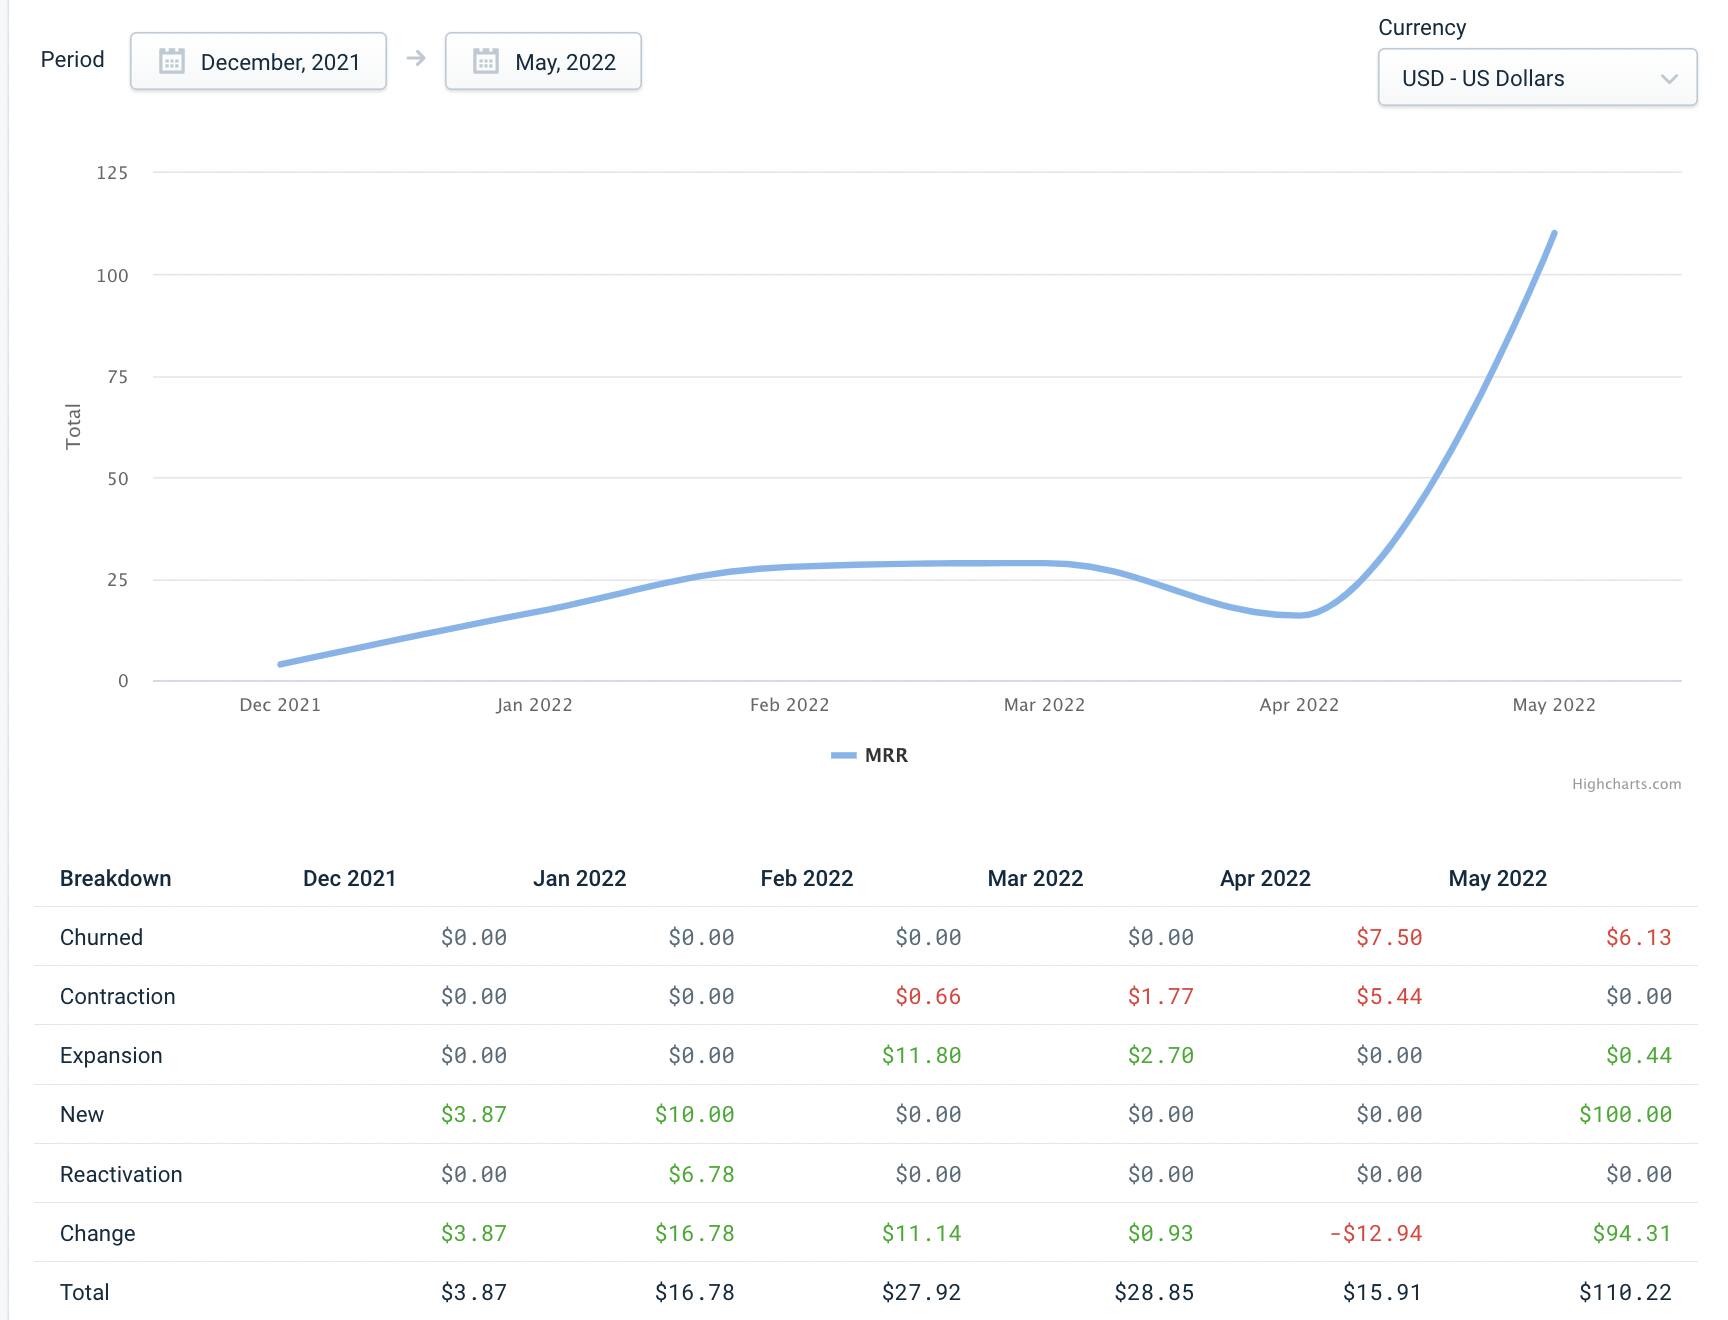Open the Highcharts.com credit link

click(1626, 784)
